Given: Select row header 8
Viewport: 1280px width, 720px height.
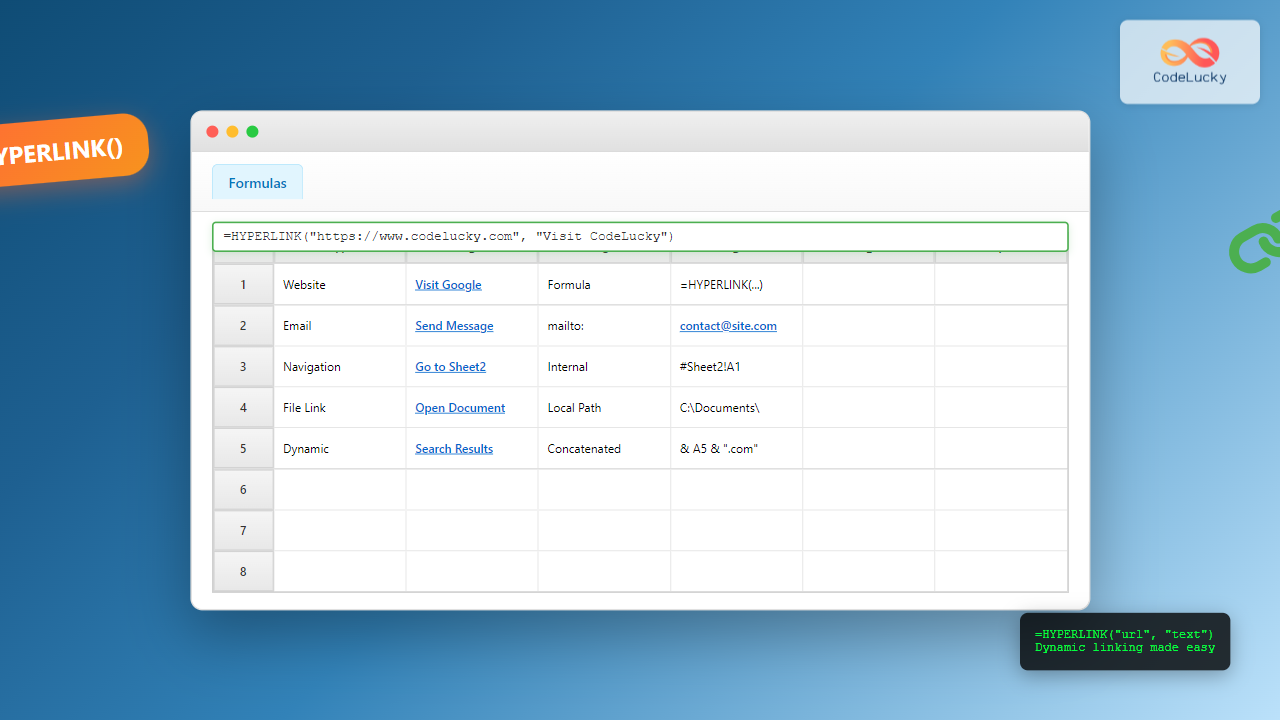Looking at the screenshot, I should [x=243, y=572].
